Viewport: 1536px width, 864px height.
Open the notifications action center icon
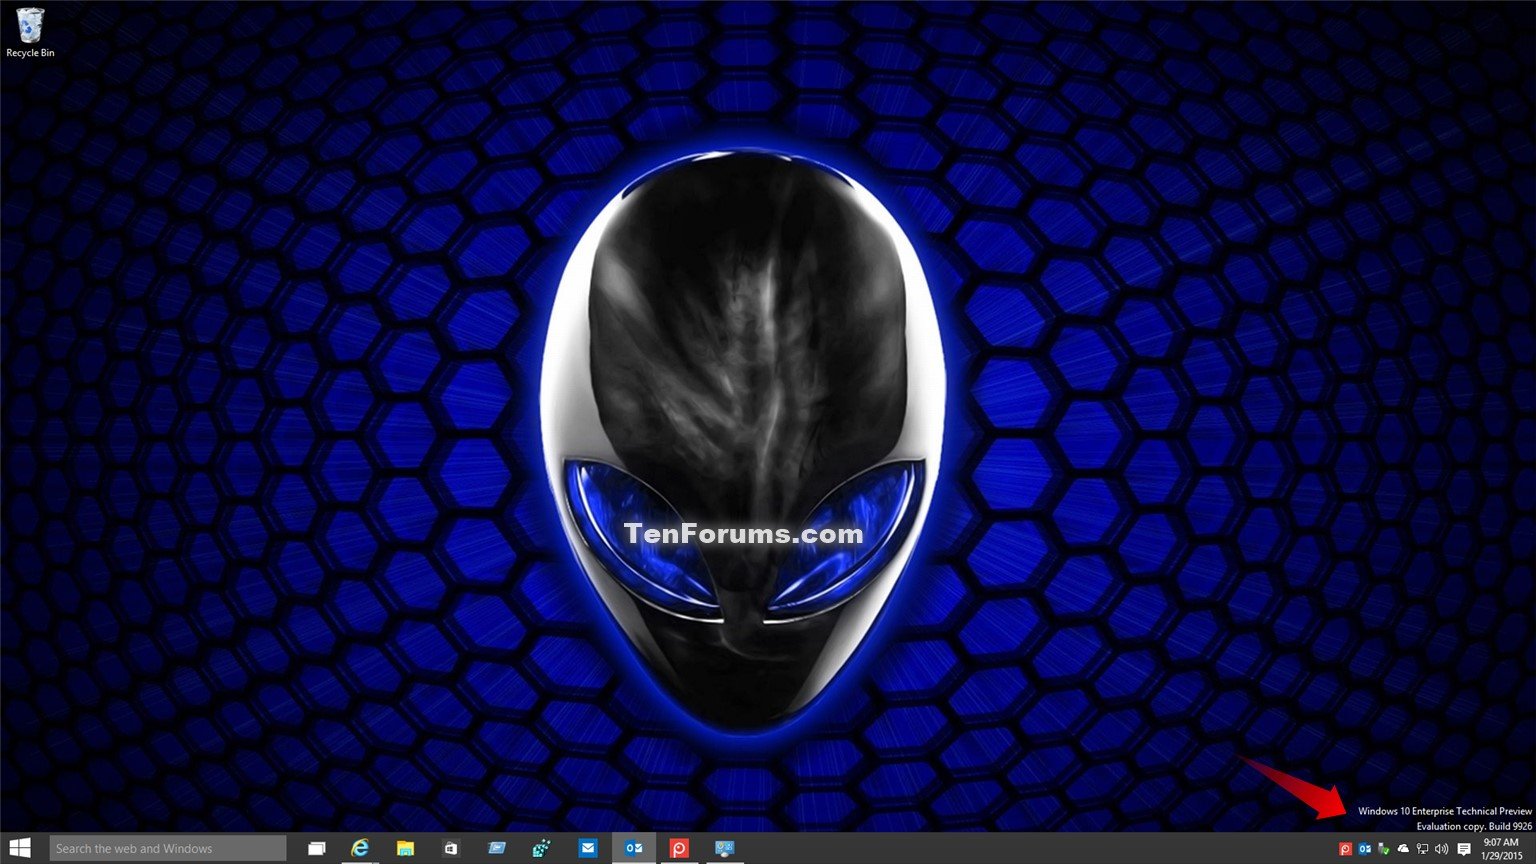[1464, 849]
